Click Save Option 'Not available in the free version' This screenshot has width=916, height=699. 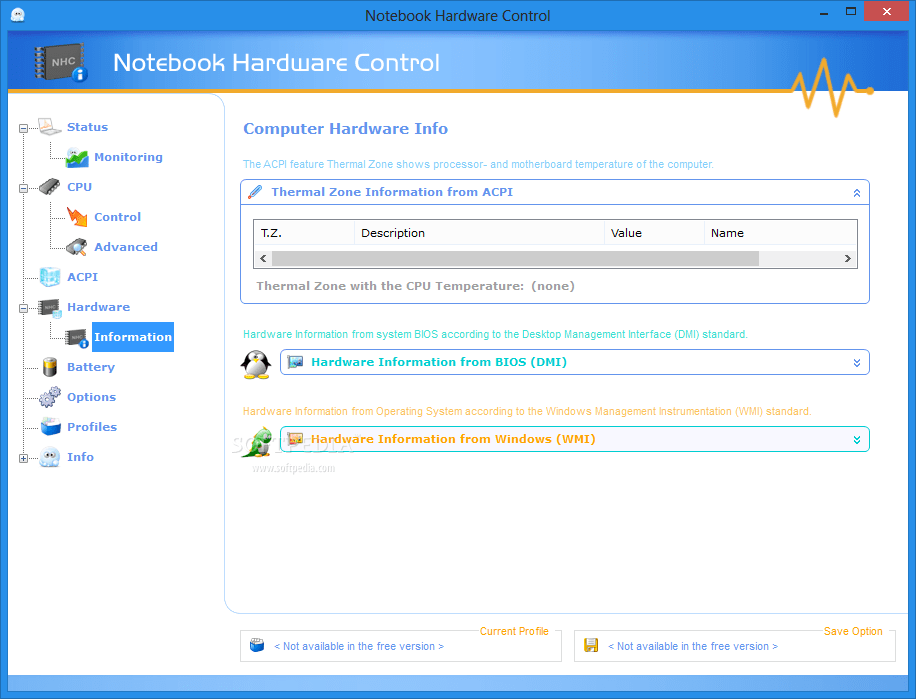(693, 646)
